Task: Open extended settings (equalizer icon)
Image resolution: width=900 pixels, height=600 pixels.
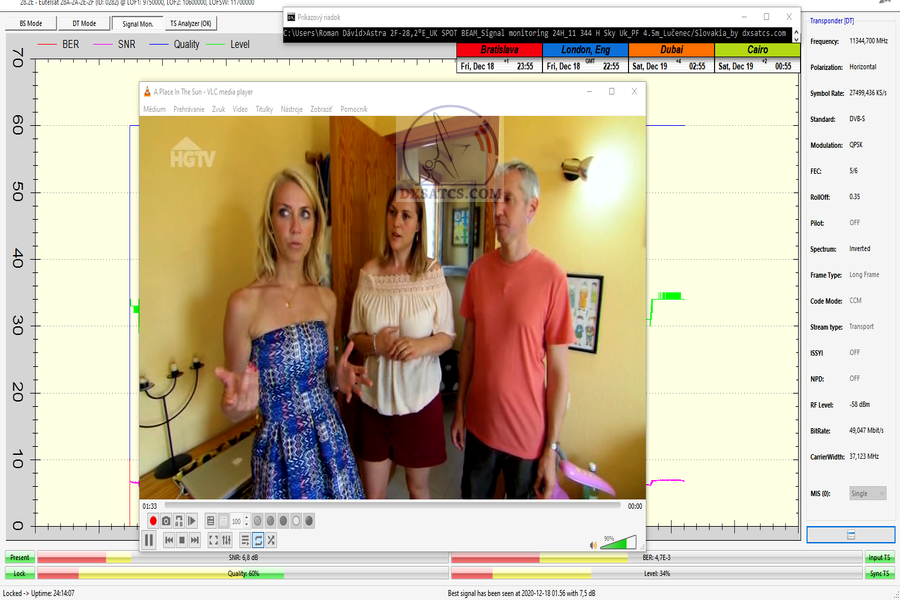Action: (226, 540)
